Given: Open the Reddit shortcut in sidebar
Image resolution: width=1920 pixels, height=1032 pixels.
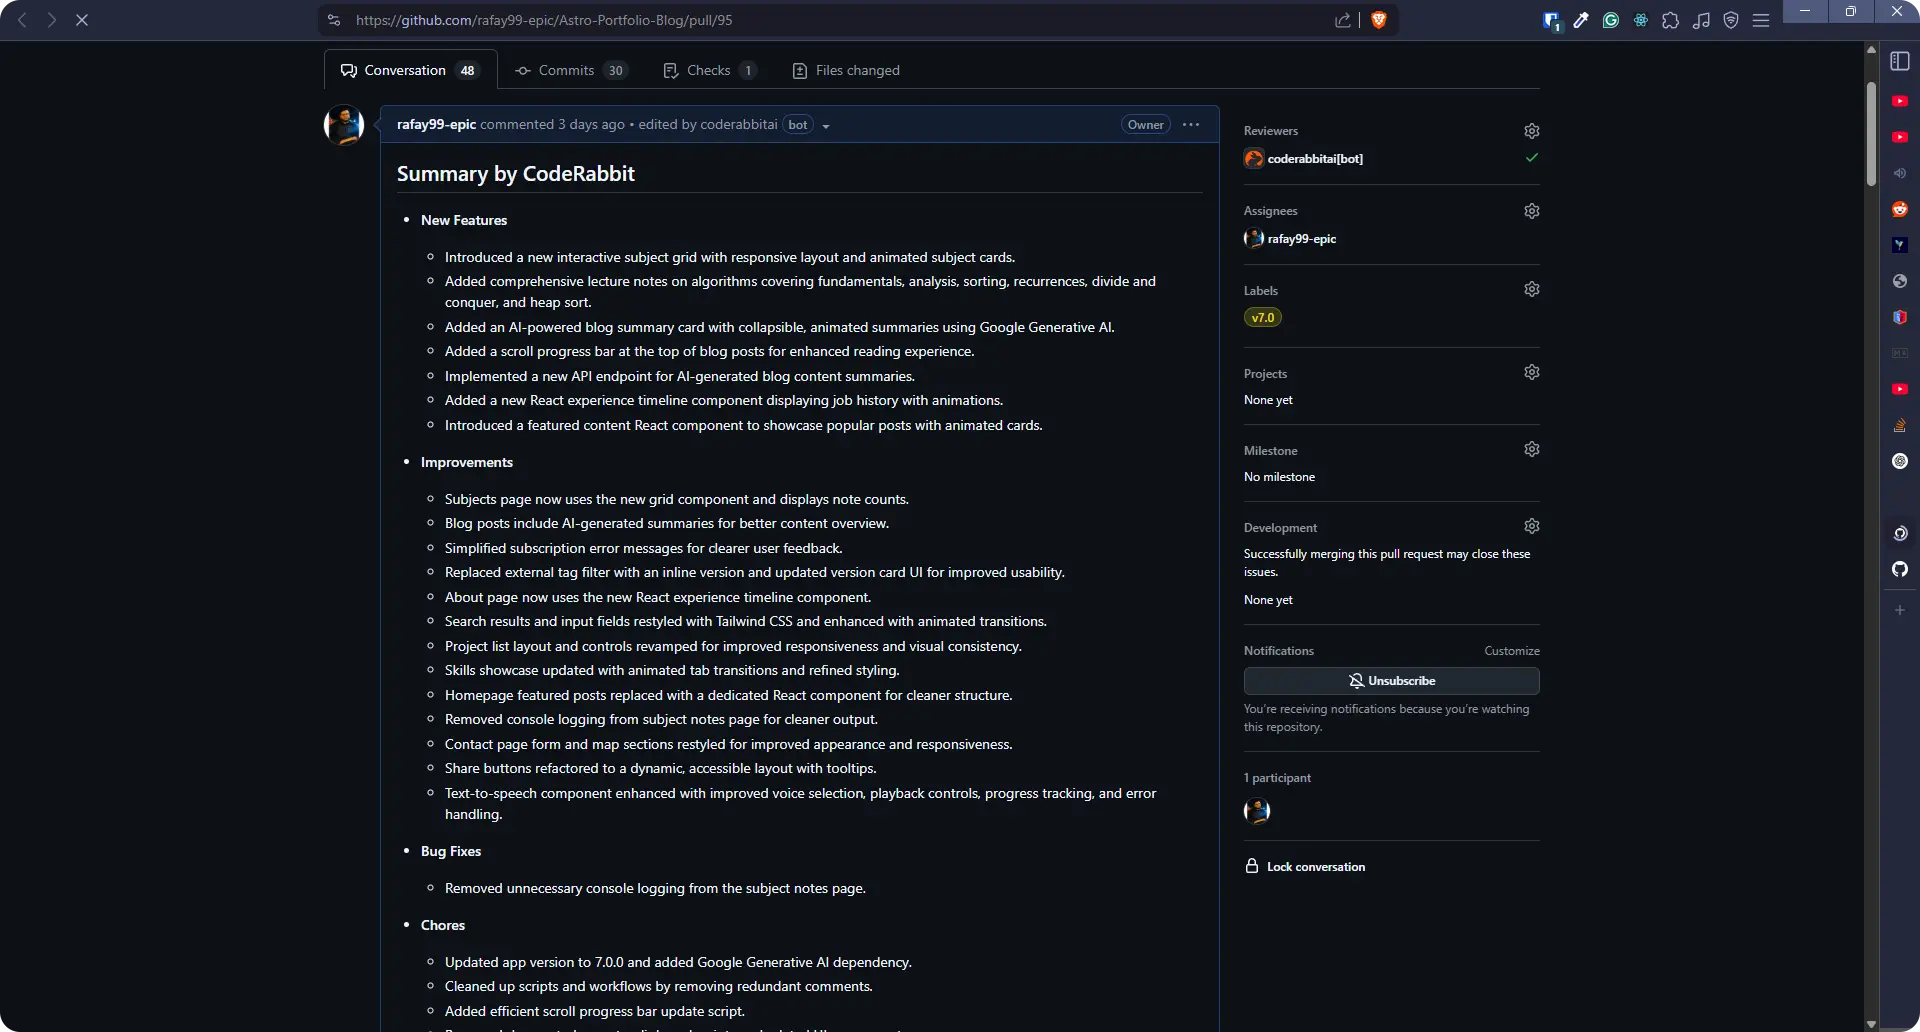Looking at the screenshot, I should pyautogui.click(x=1900, y=209).
